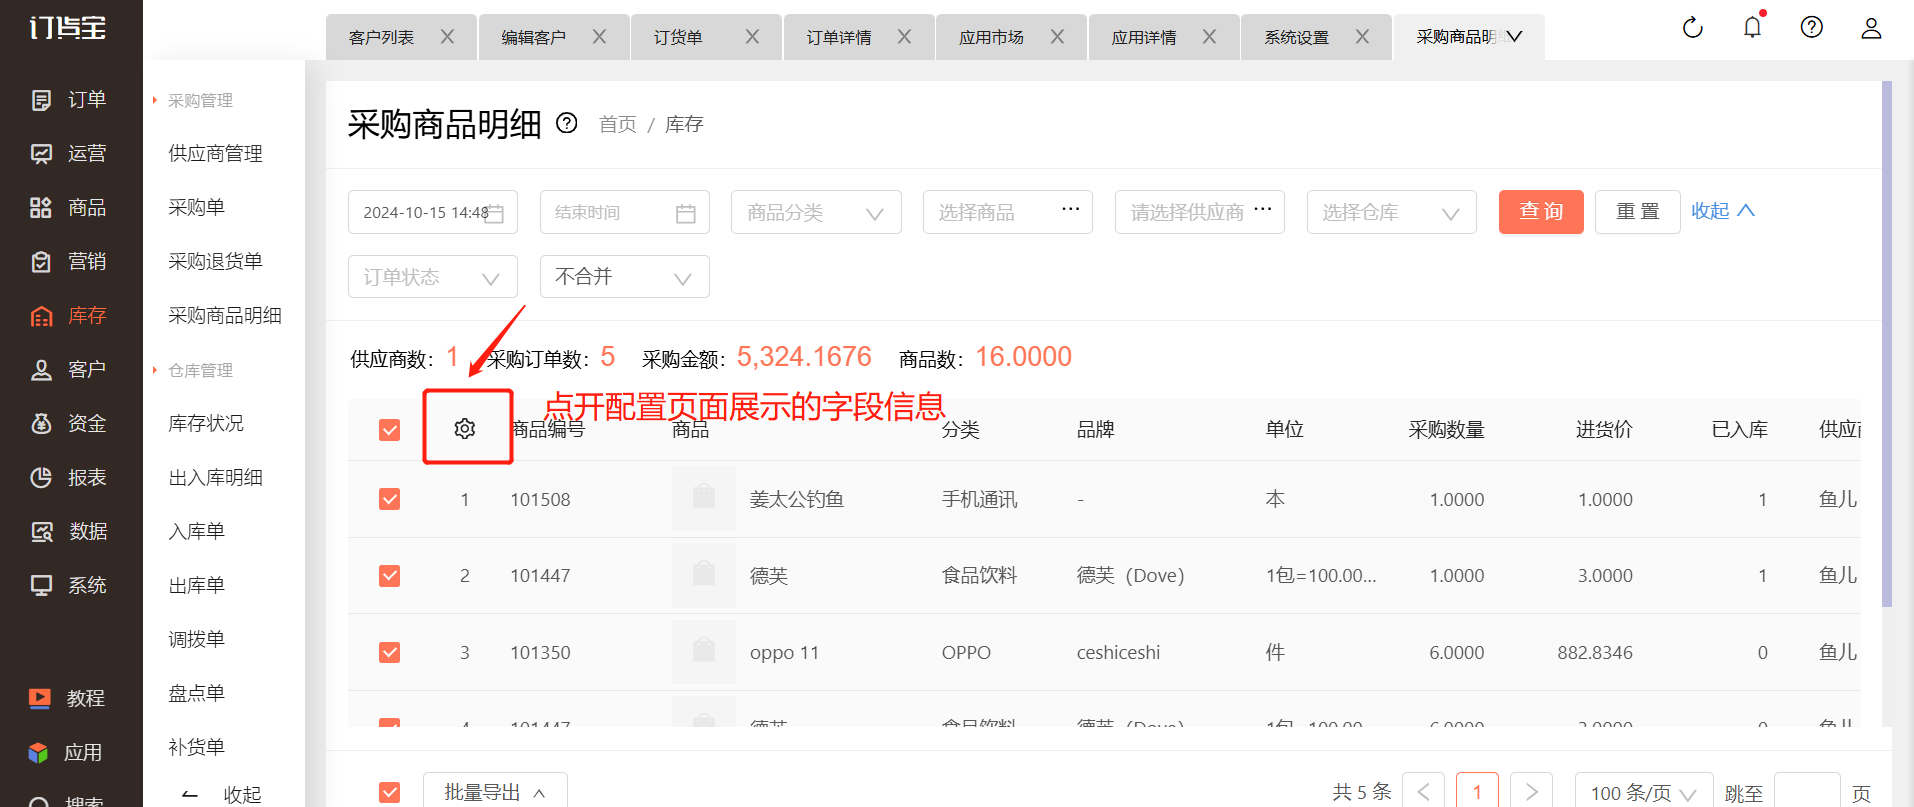1914x807 pixels.
Task: Expand the 商品分类 dropdown
Action: pos(816,212)
